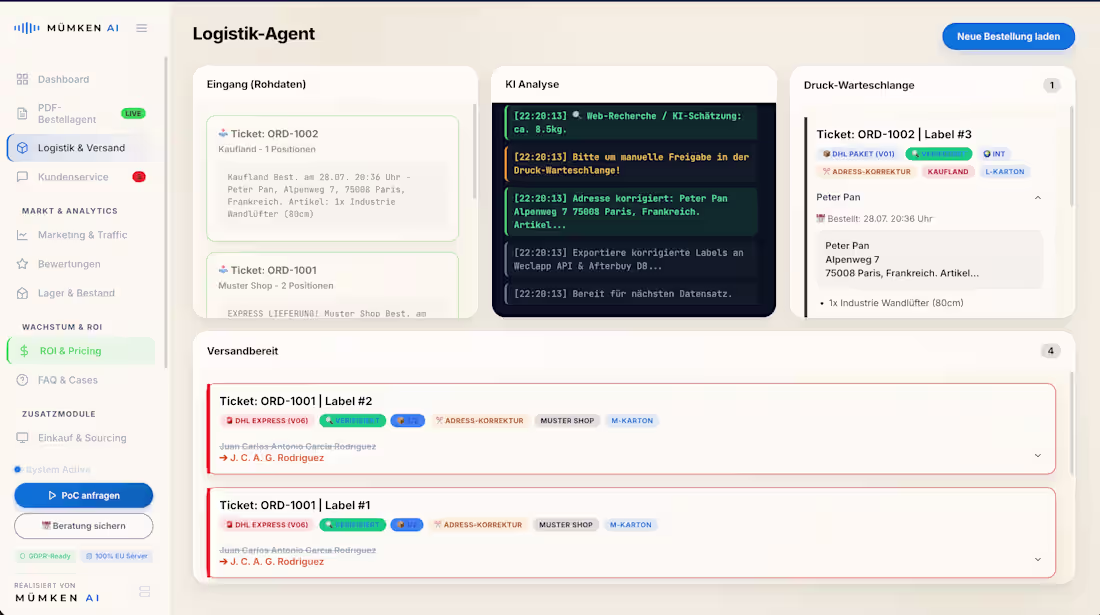Click the Kundenservice chat icon

[x=22, y=177]
